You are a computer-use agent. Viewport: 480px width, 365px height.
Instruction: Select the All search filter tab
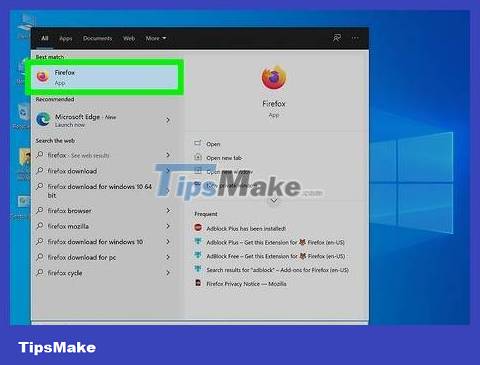(45, 38)
